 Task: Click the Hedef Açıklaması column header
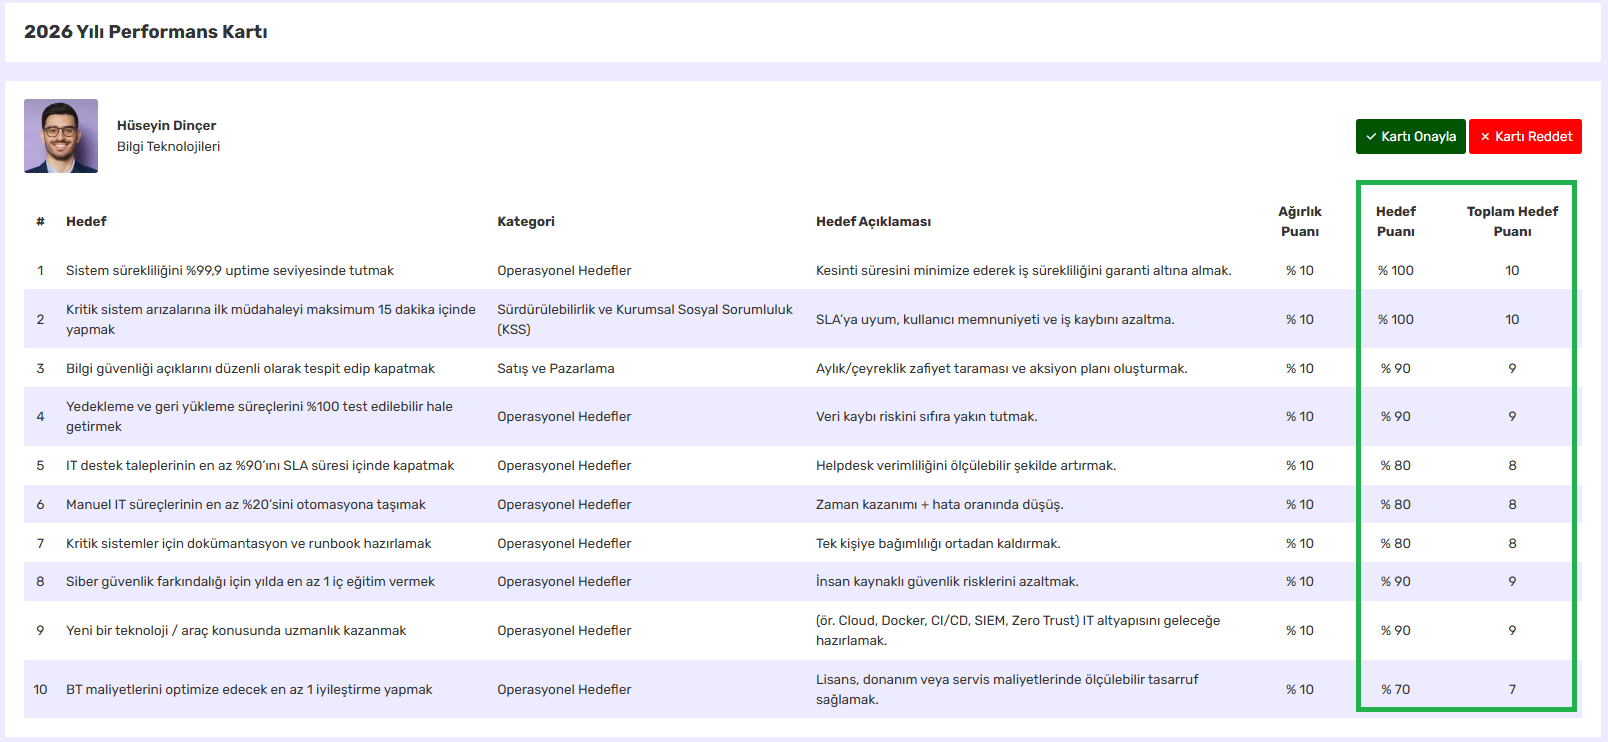tap(873, 222)
